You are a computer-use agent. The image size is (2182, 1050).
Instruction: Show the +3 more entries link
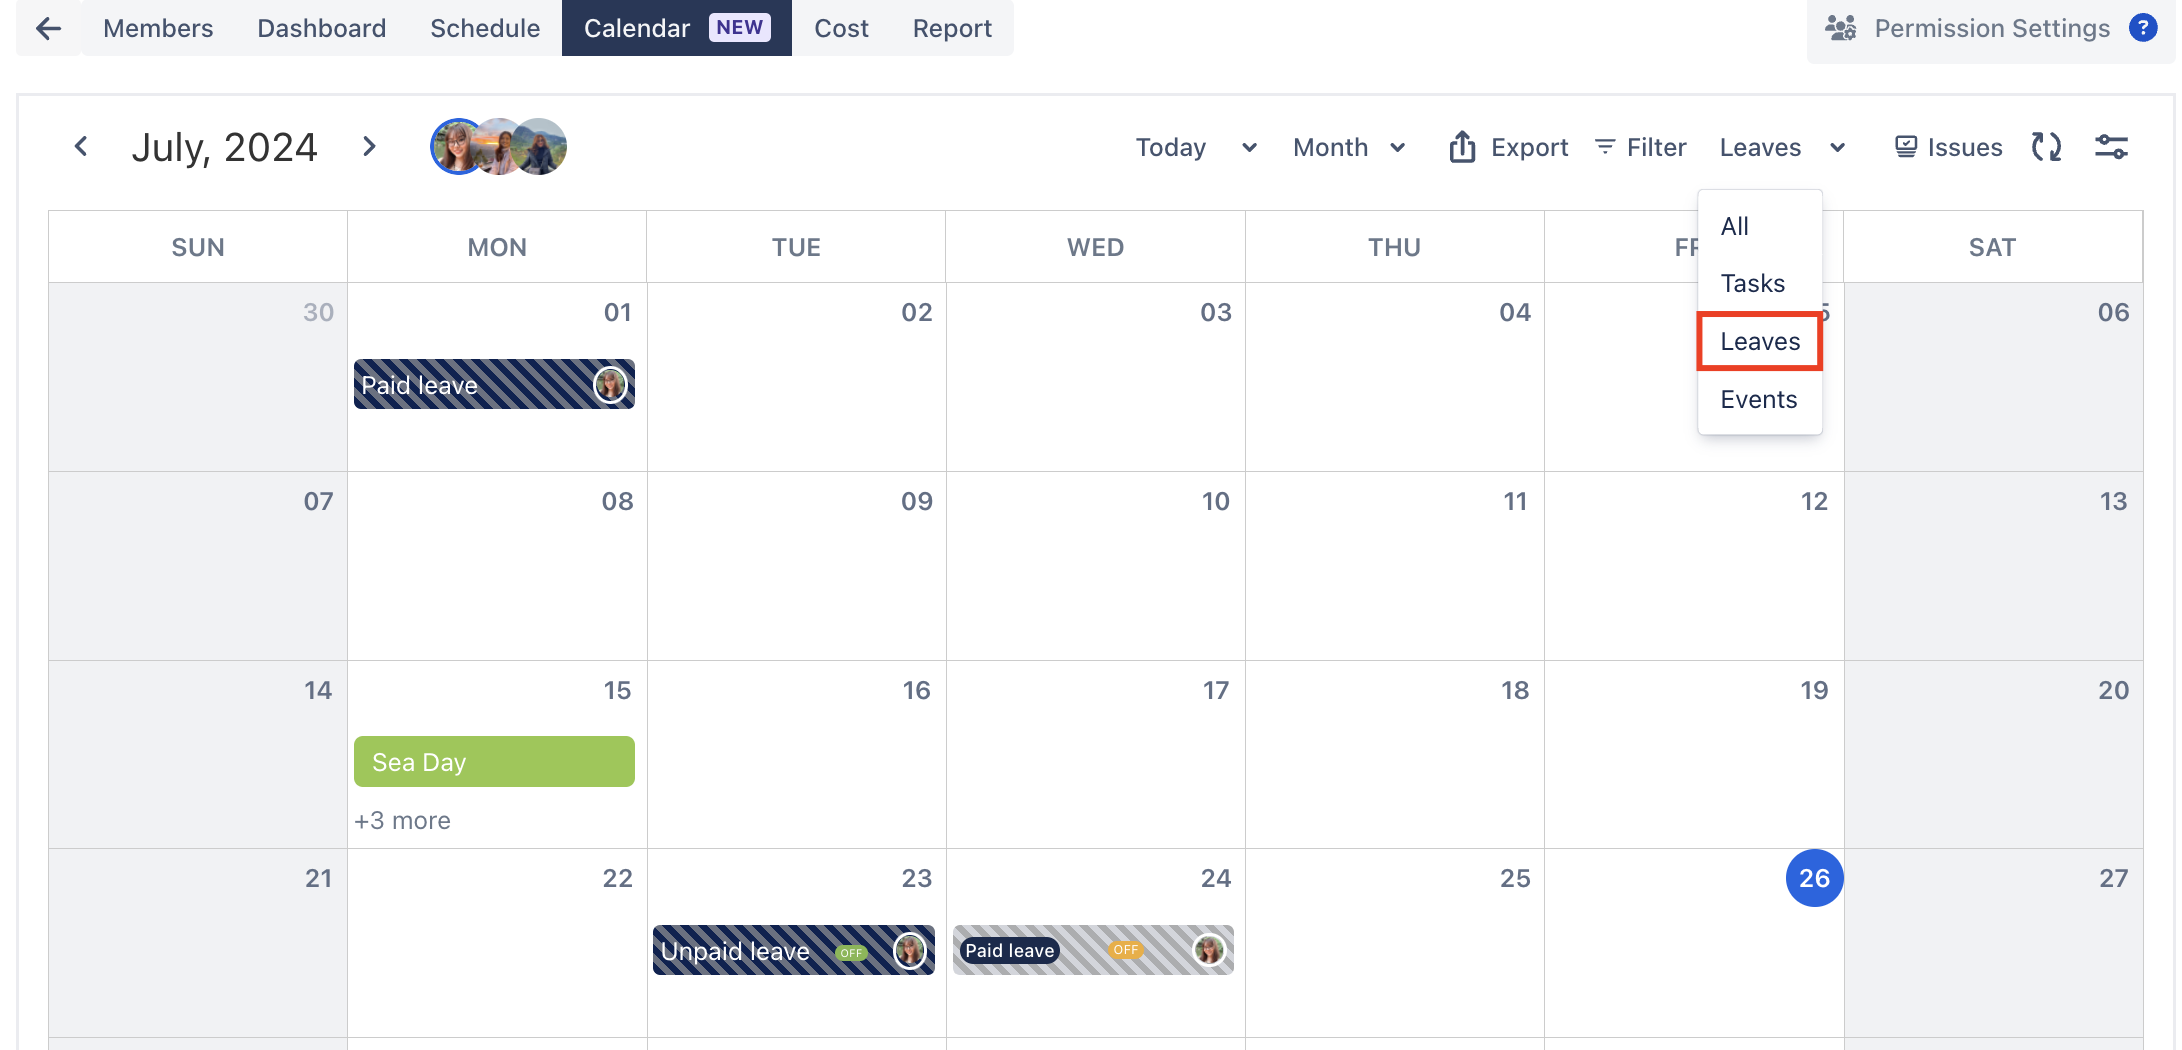(402, 820)
